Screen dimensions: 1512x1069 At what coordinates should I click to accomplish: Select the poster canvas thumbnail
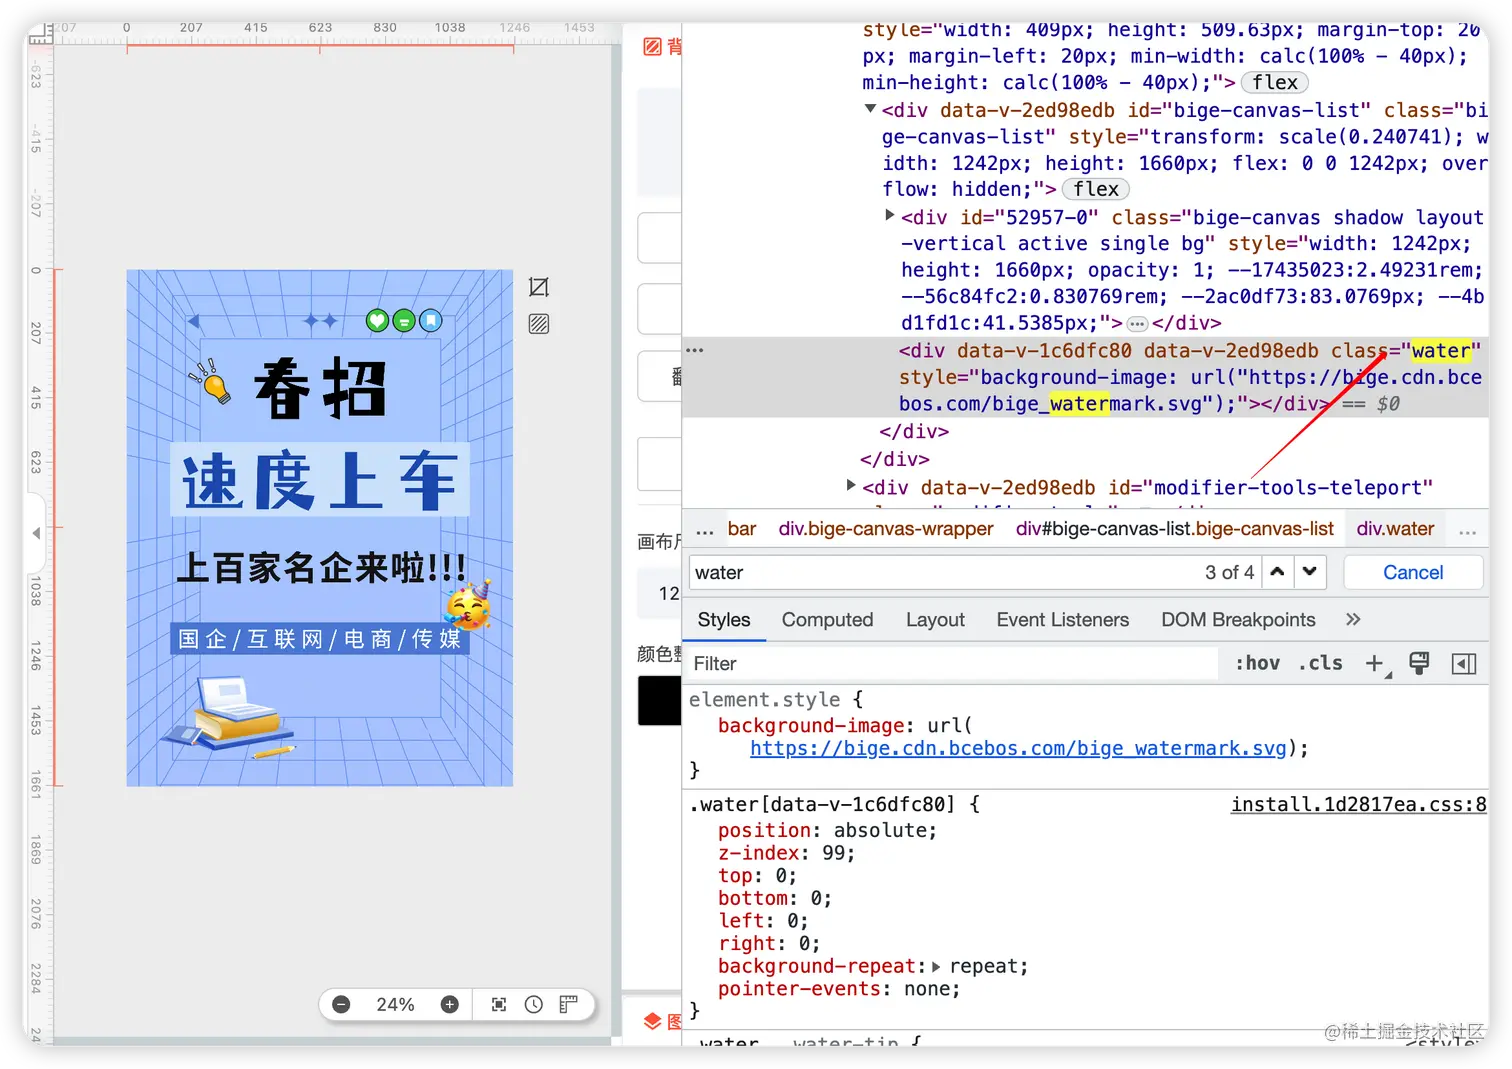[320, 528]
